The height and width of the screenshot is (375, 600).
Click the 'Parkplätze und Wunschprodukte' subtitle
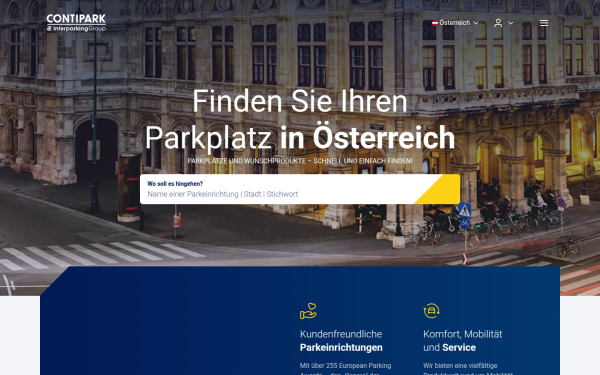[x=300, y=161]
